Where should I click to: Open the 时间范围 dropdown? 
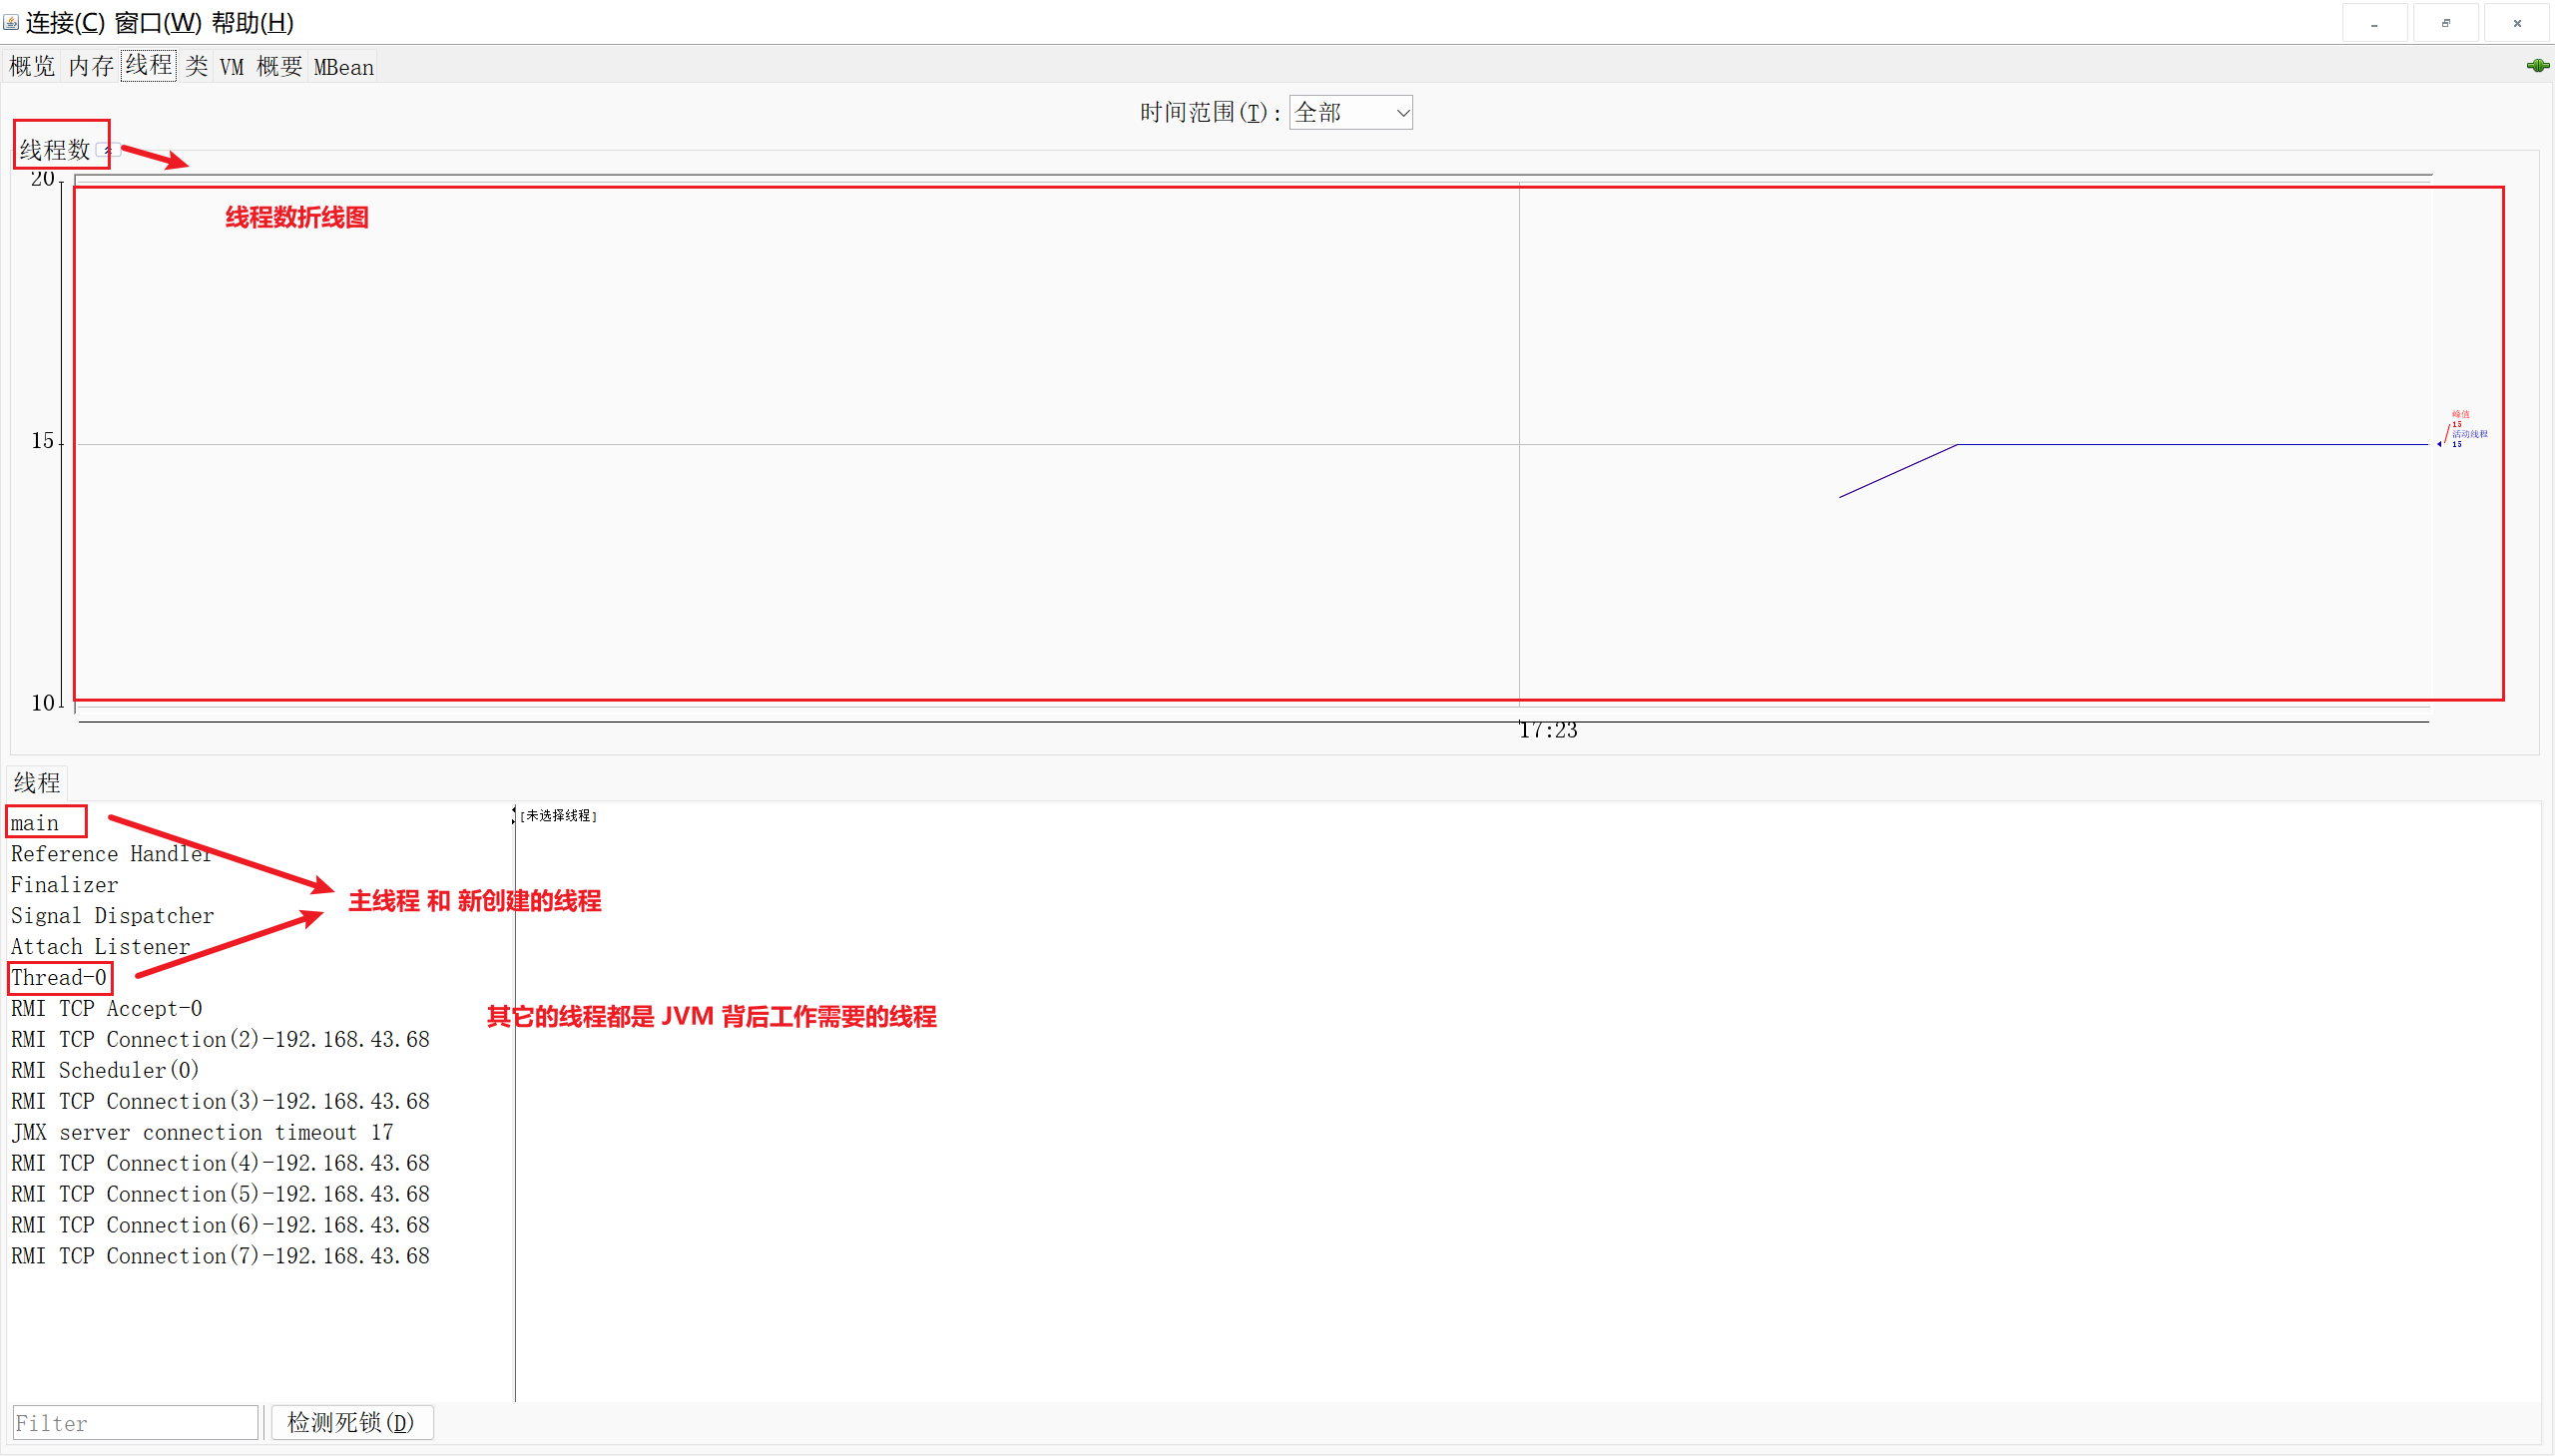click(x=1350, y=113)
